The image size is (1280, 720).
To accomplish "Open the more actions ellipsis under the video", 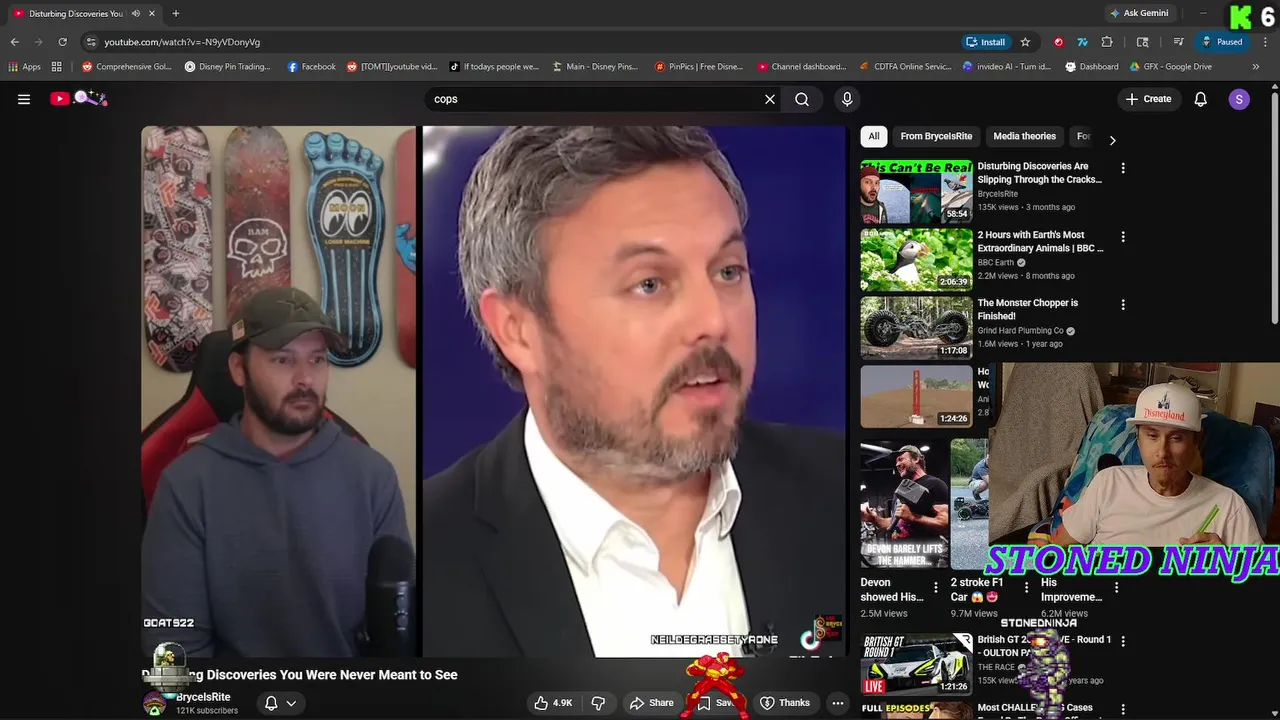I will click(838, 703).
